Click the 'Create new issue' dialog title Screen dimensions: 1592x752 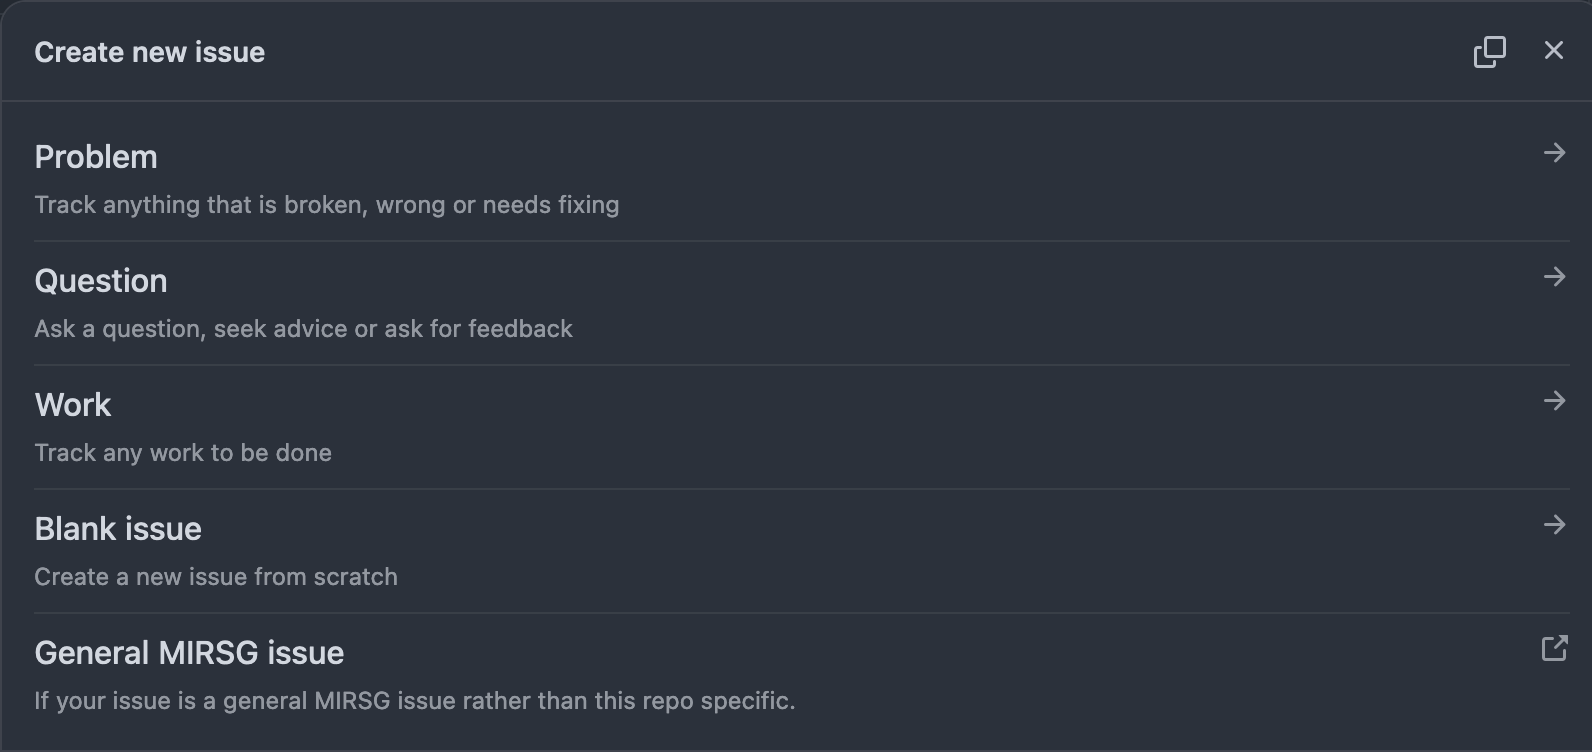click(150, 52)
